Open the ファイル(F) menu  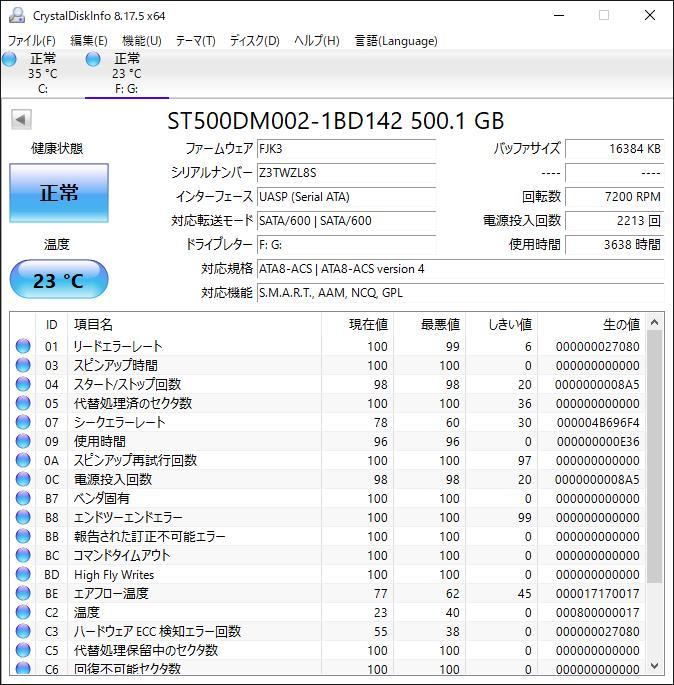(x=32, y=41)
